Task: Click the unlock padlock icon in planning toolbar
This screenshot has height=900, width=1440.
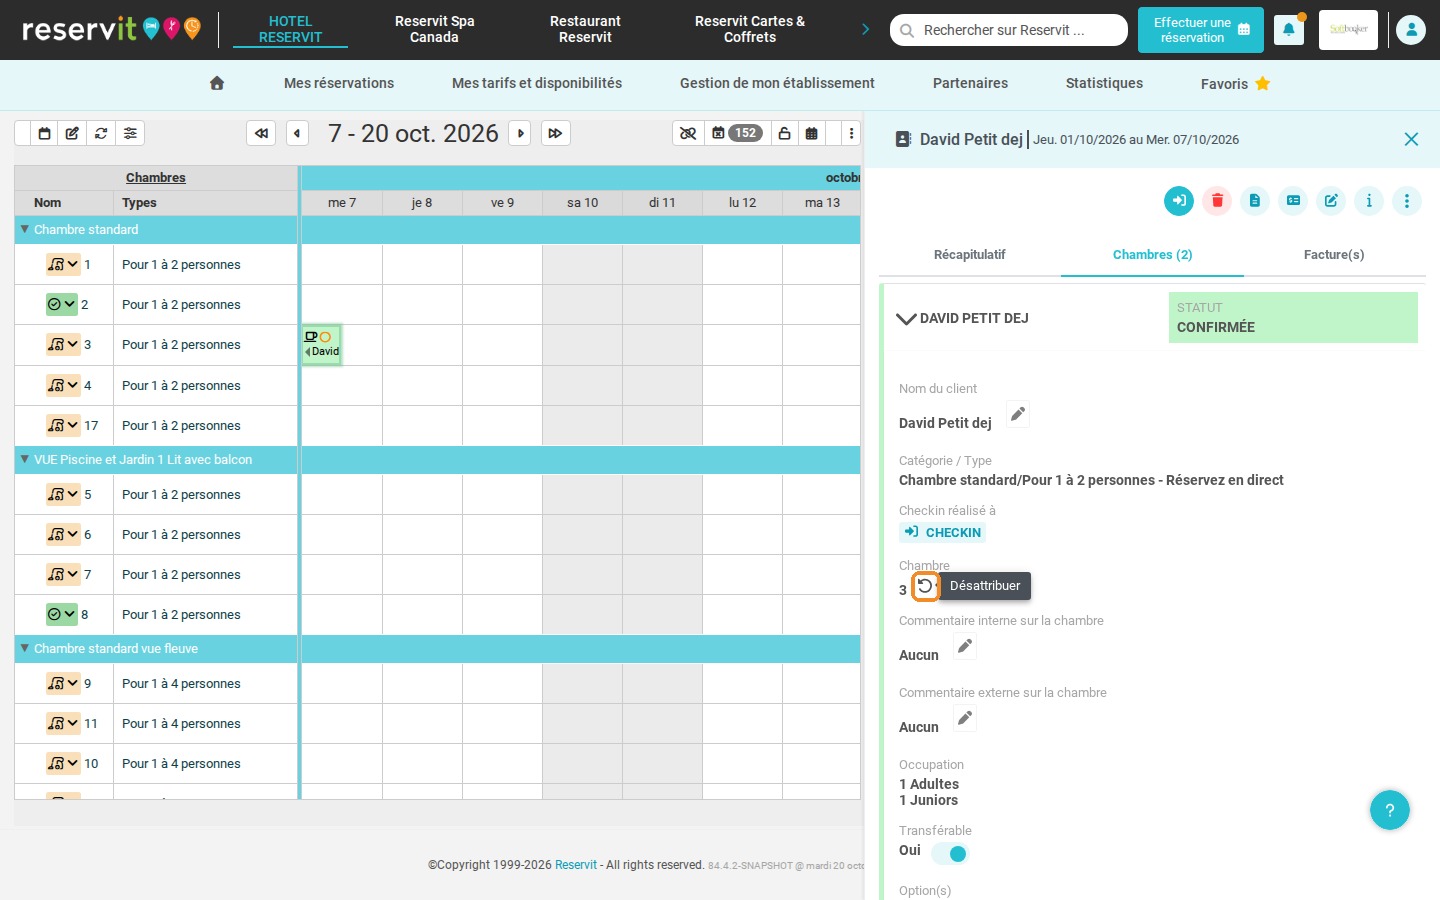Action: 784,133
